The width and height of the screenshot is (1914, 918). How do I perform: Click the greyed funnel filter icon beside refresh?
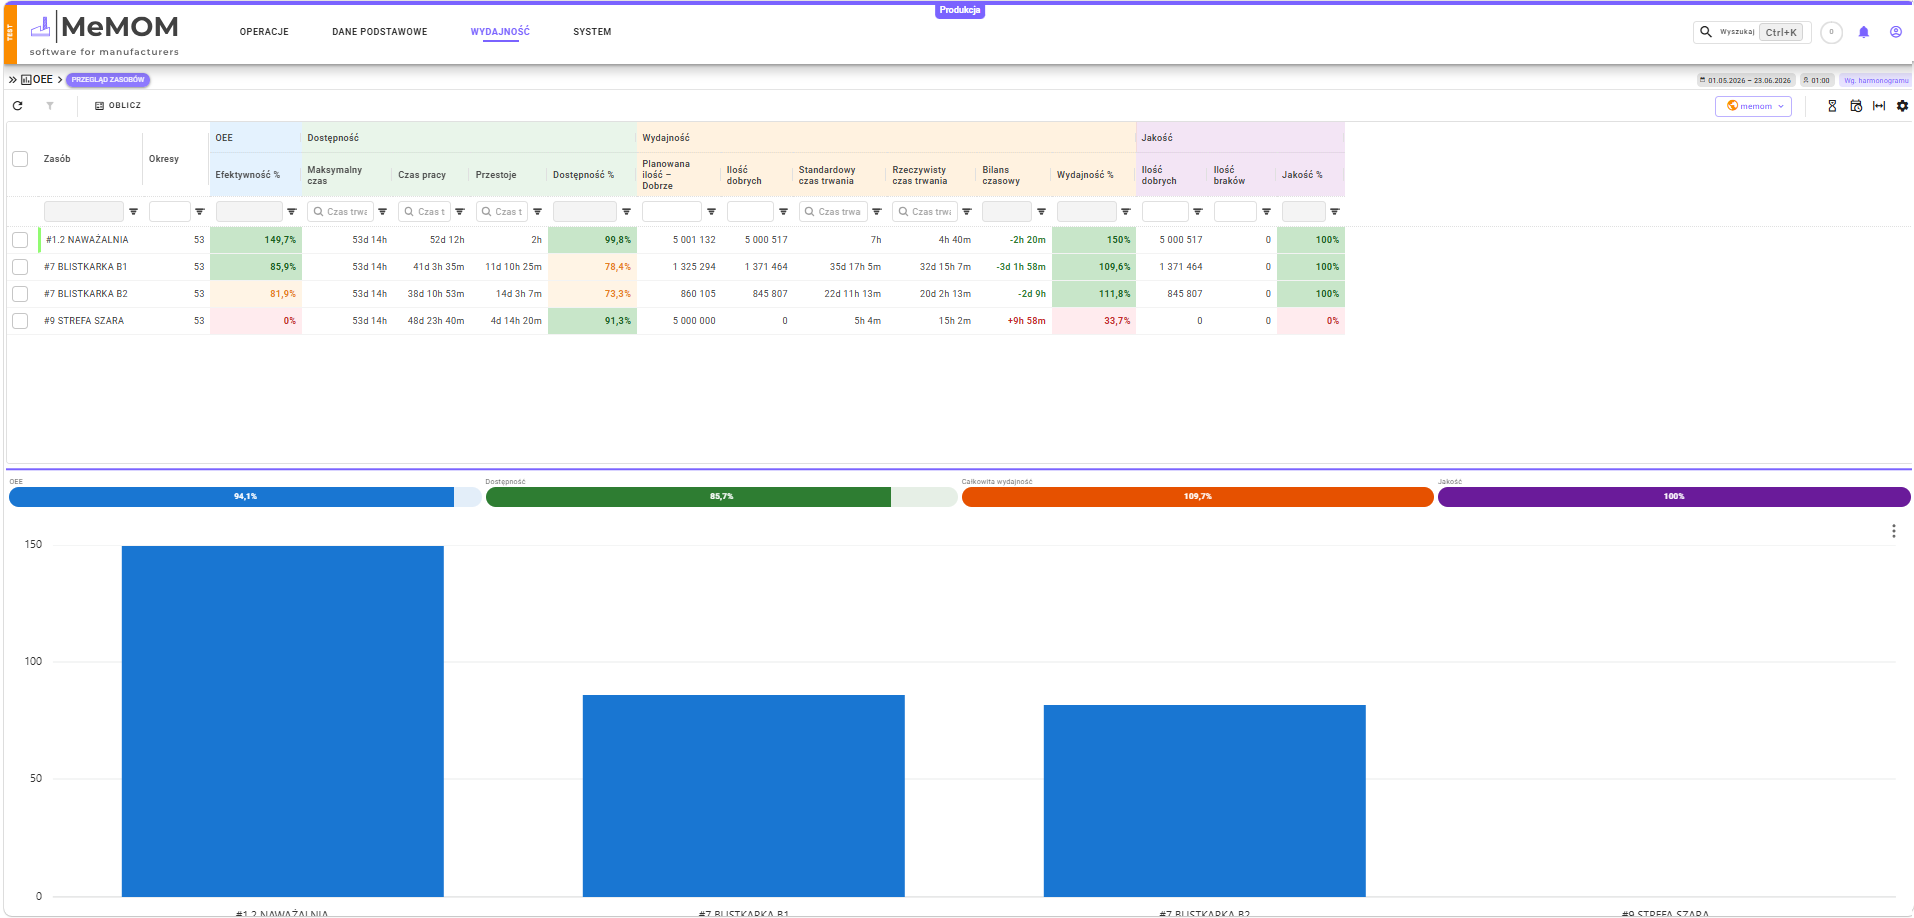(x=50, y=105)
